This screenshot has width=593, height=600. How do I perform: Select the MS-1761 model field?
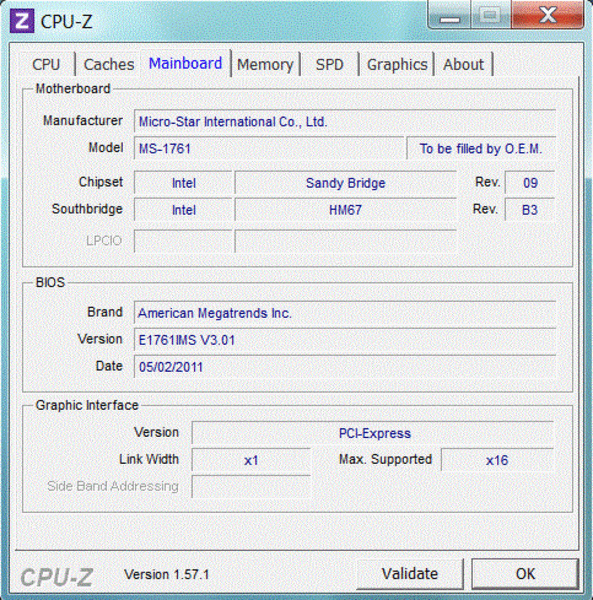coord(269,148)
